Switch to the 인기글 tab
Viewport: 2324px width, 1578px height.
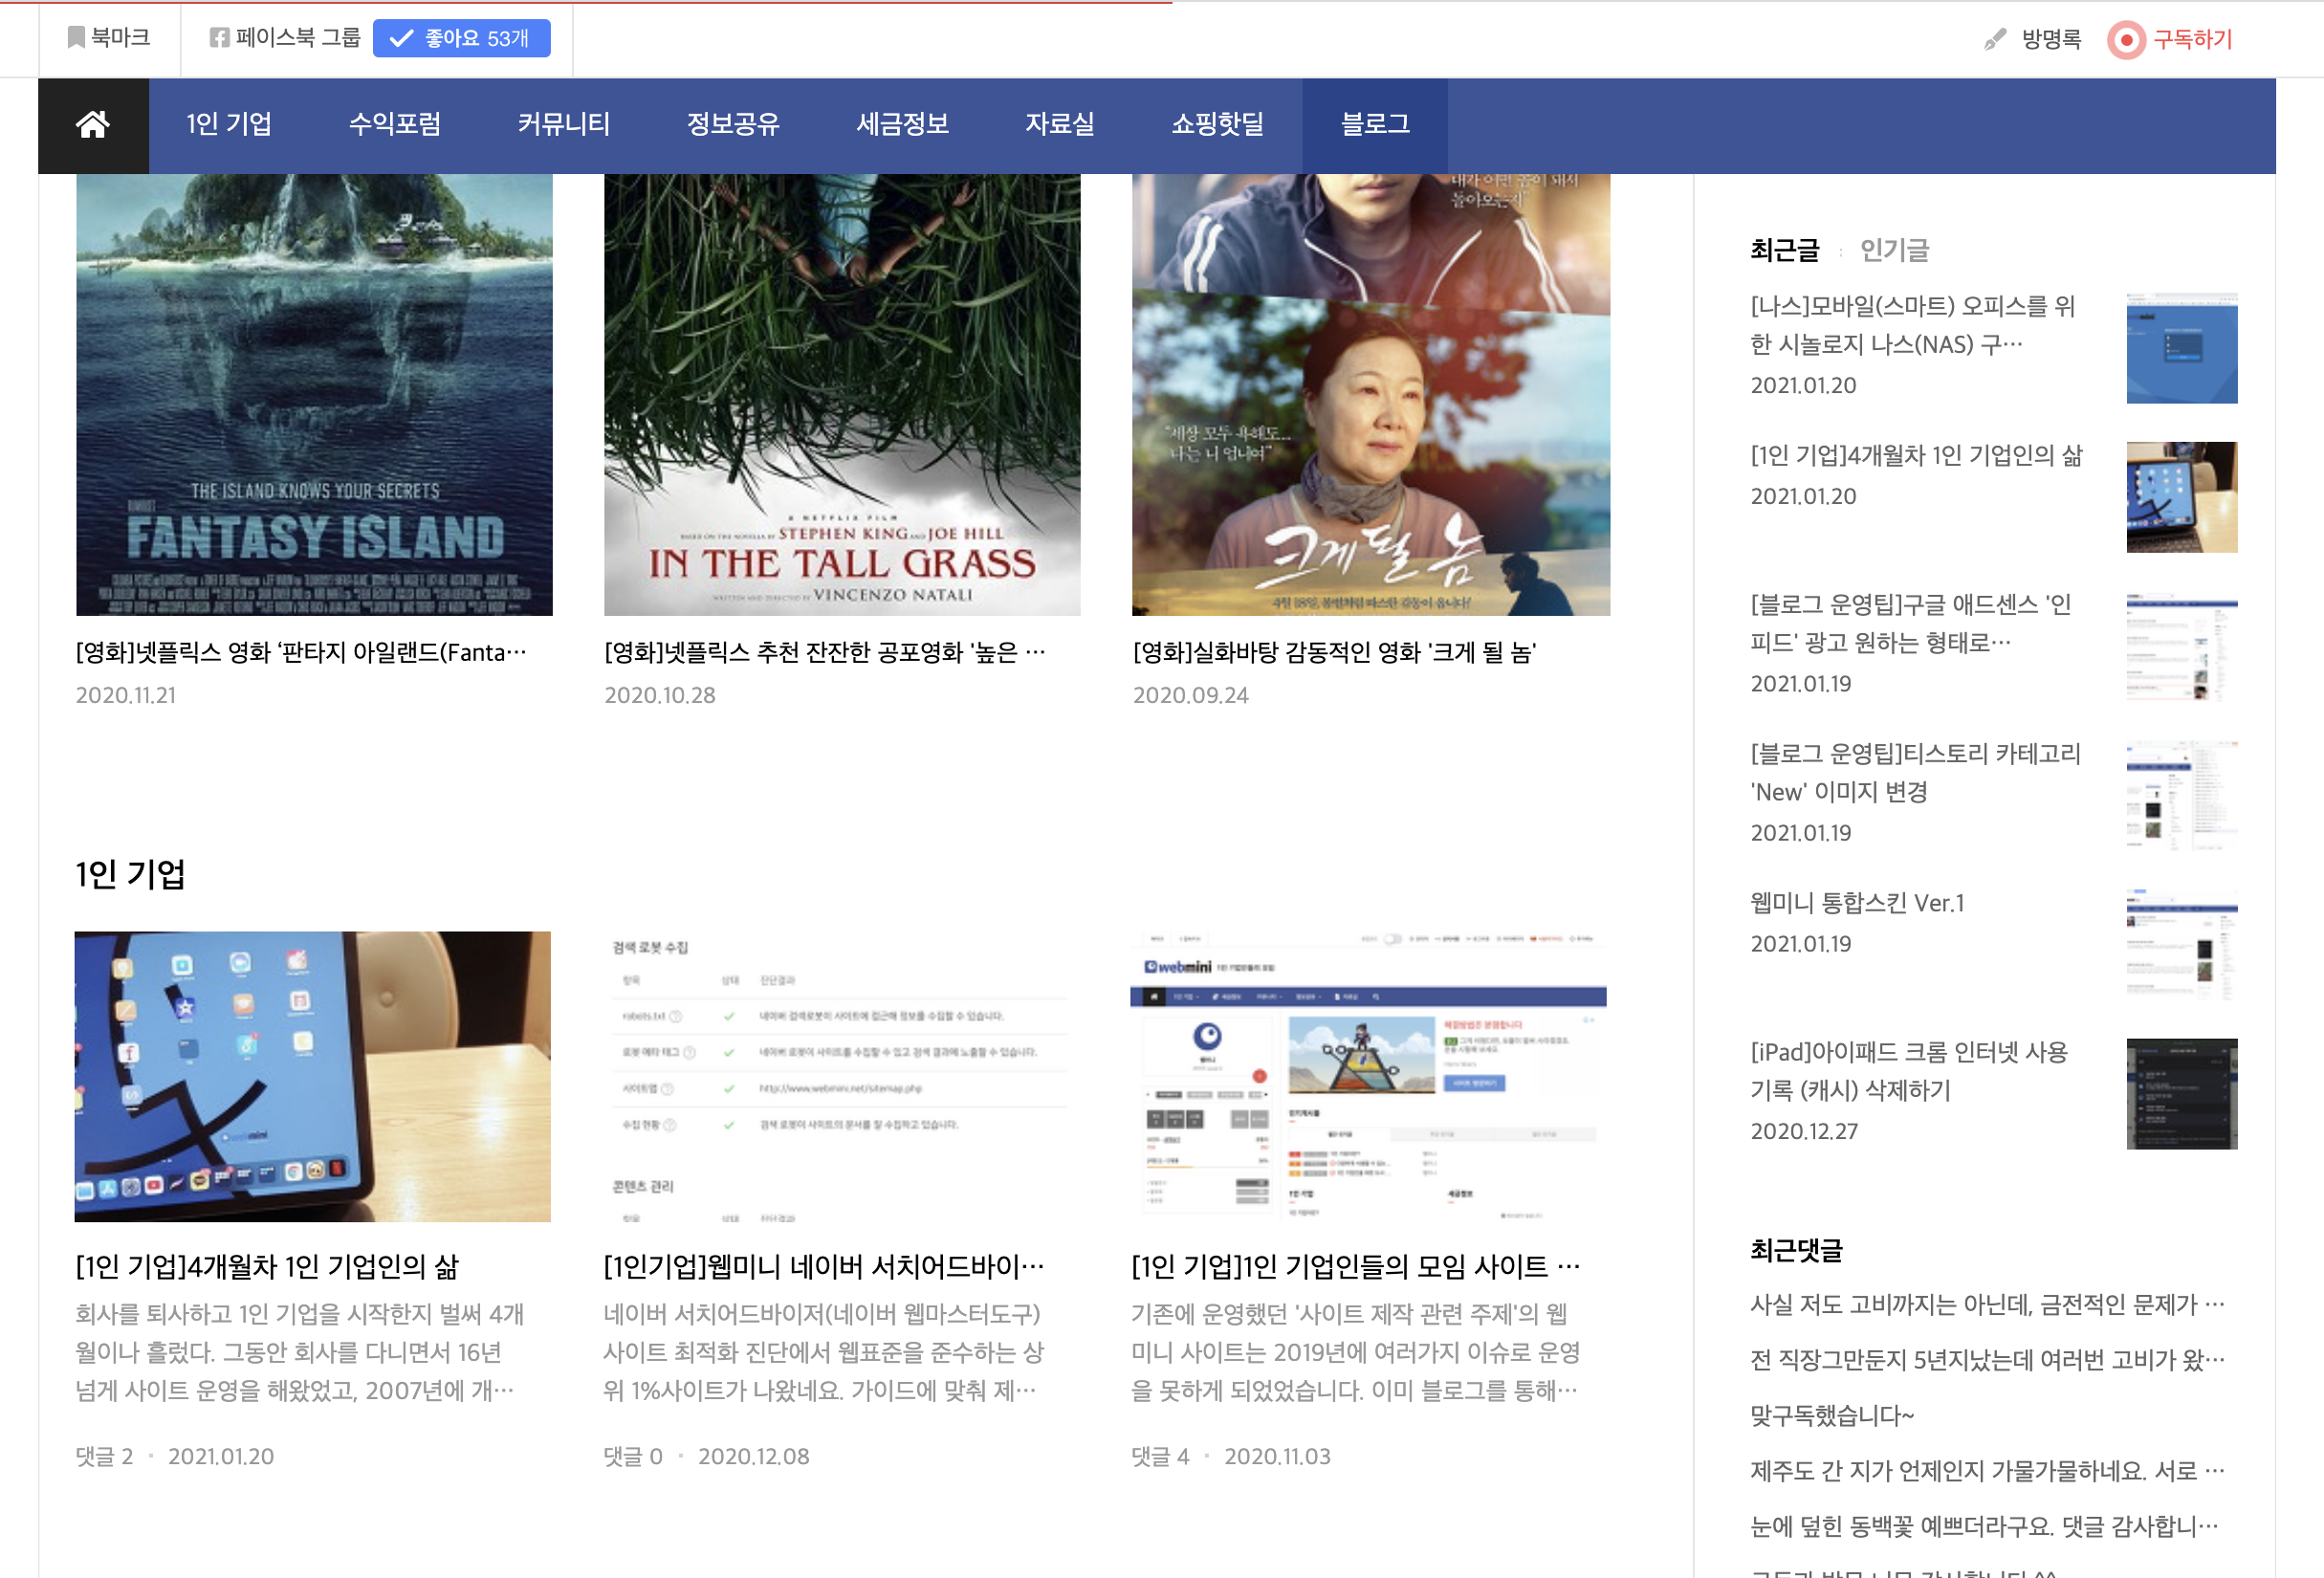[1893, 250]
